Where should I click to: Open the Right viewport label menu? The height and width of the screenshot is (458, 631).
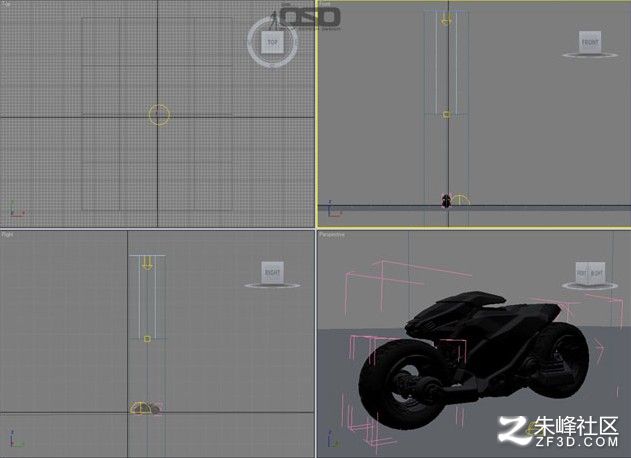tap(8, 234)
